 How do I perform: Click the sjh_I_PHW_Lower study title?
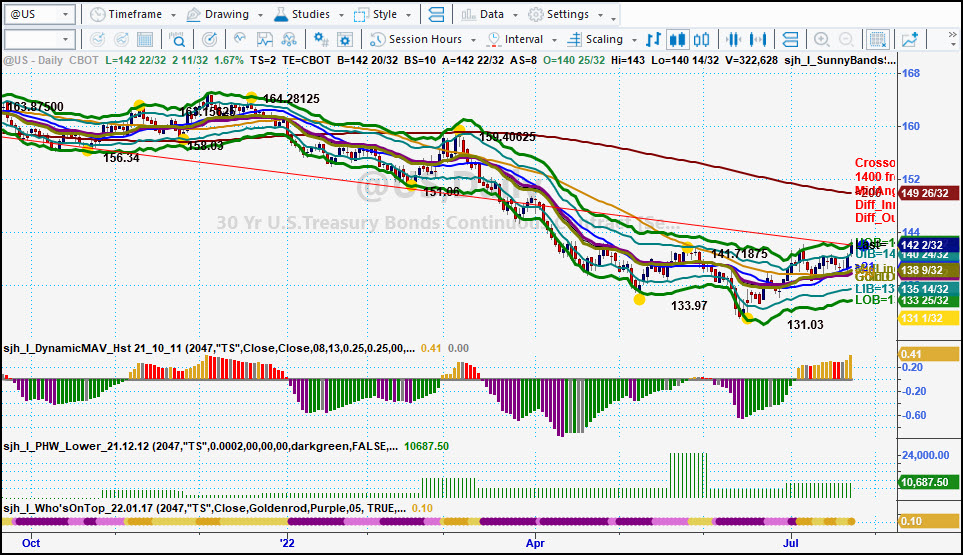pos(200,446)
